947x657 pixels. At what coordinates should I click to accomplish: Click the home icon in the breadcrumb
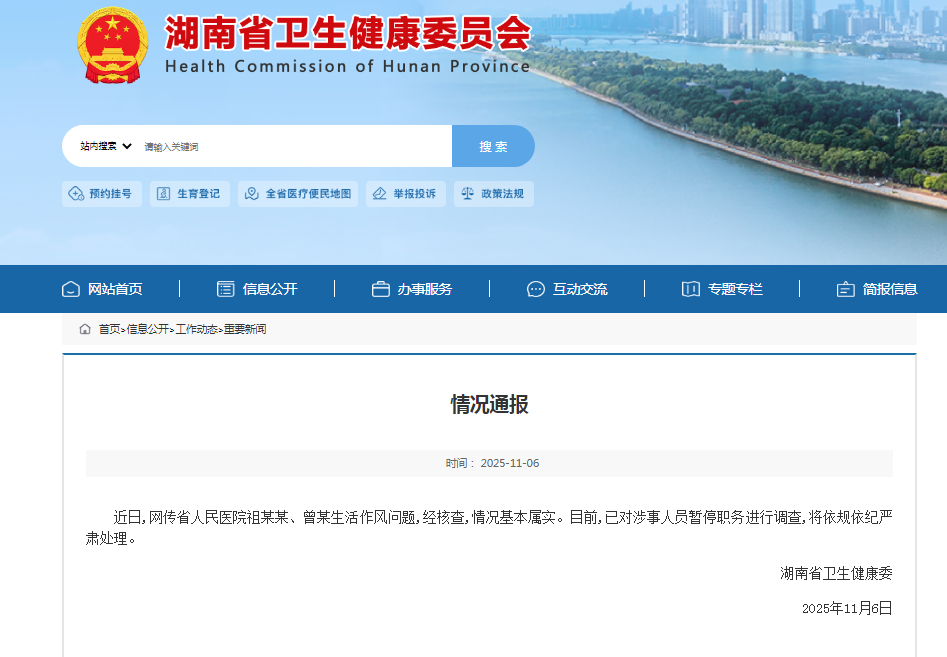click(x=85, y=329)
